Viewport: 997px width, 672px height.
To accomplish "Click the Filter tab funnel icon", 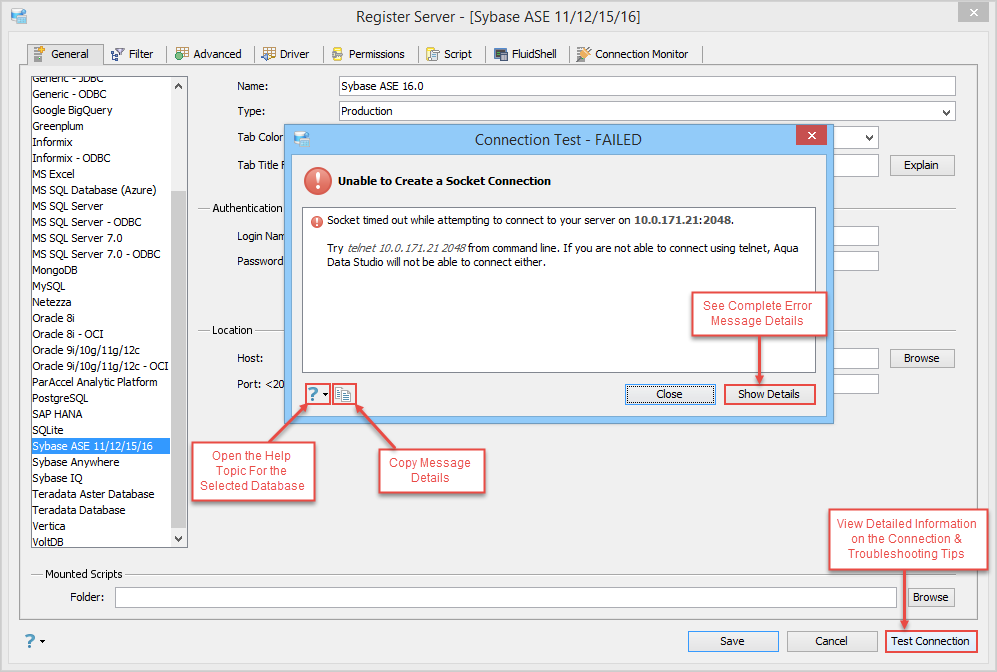I will click(x=117, y=55).
